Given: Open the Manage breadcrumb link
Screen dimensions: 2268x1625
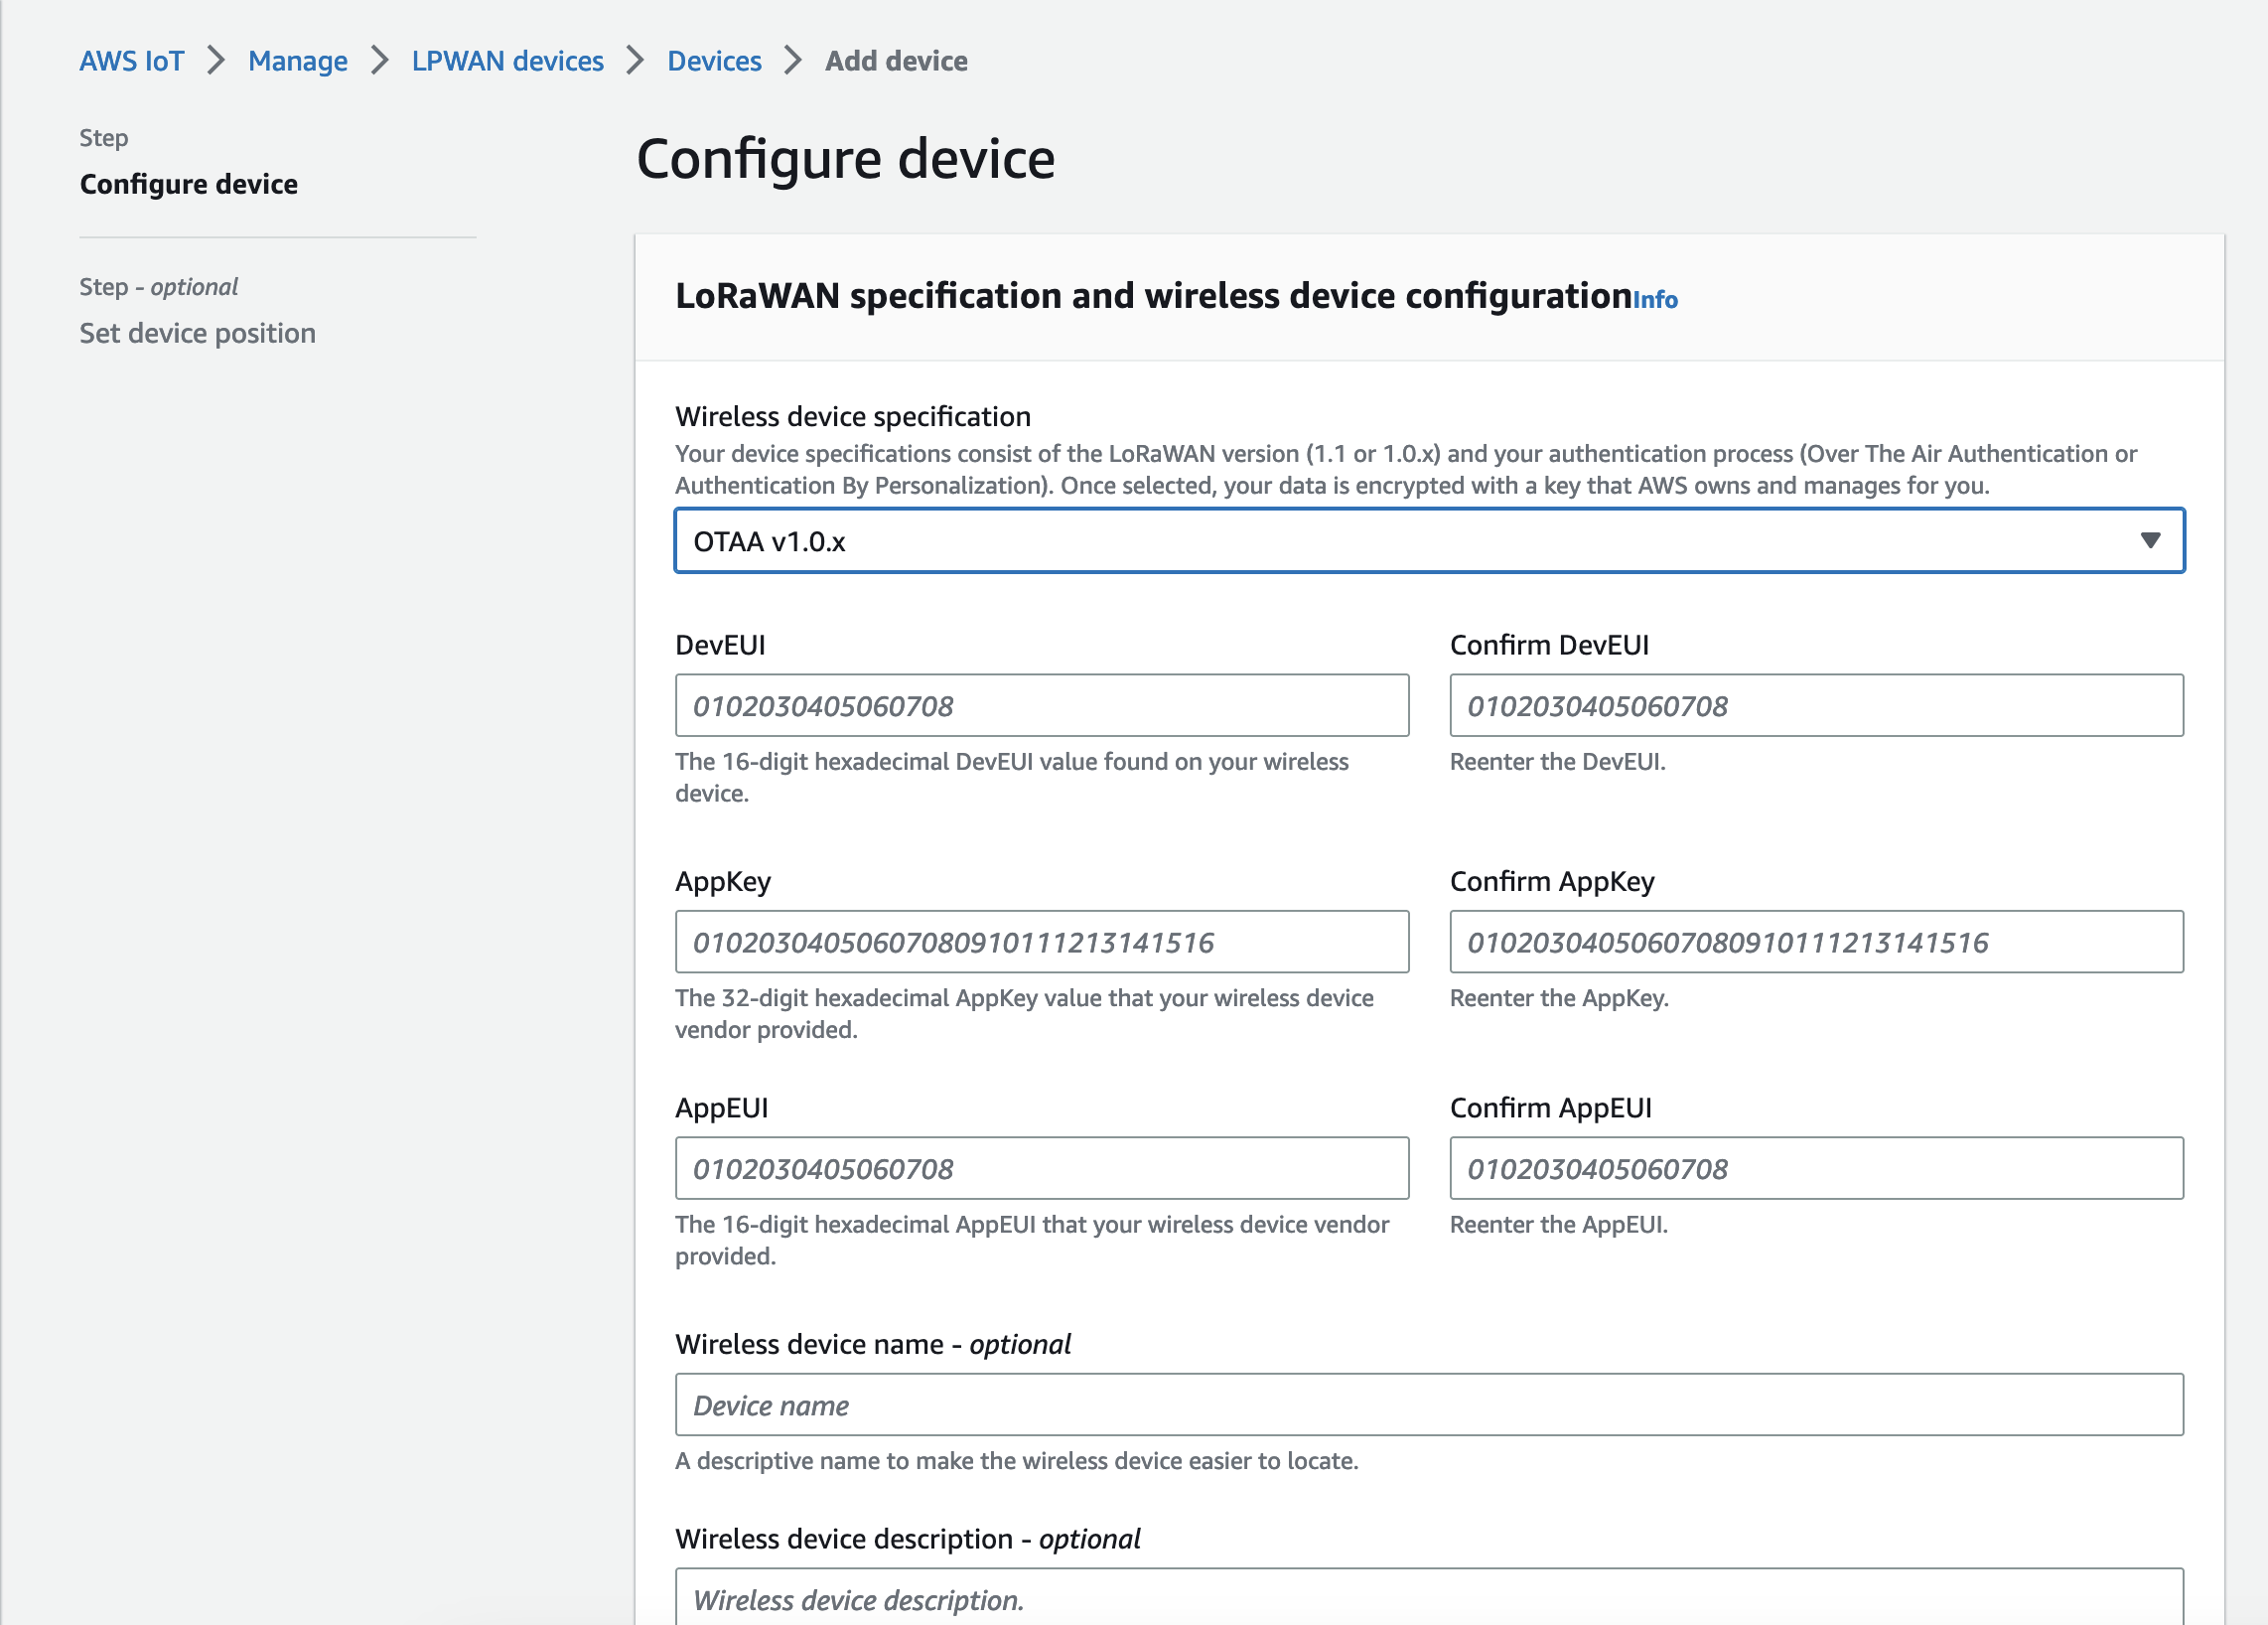Looking at the screenshot, I should coord(297,61).
